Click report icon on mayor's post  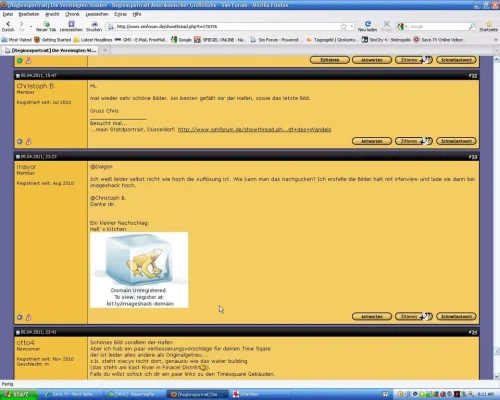(x=29, y=317)
